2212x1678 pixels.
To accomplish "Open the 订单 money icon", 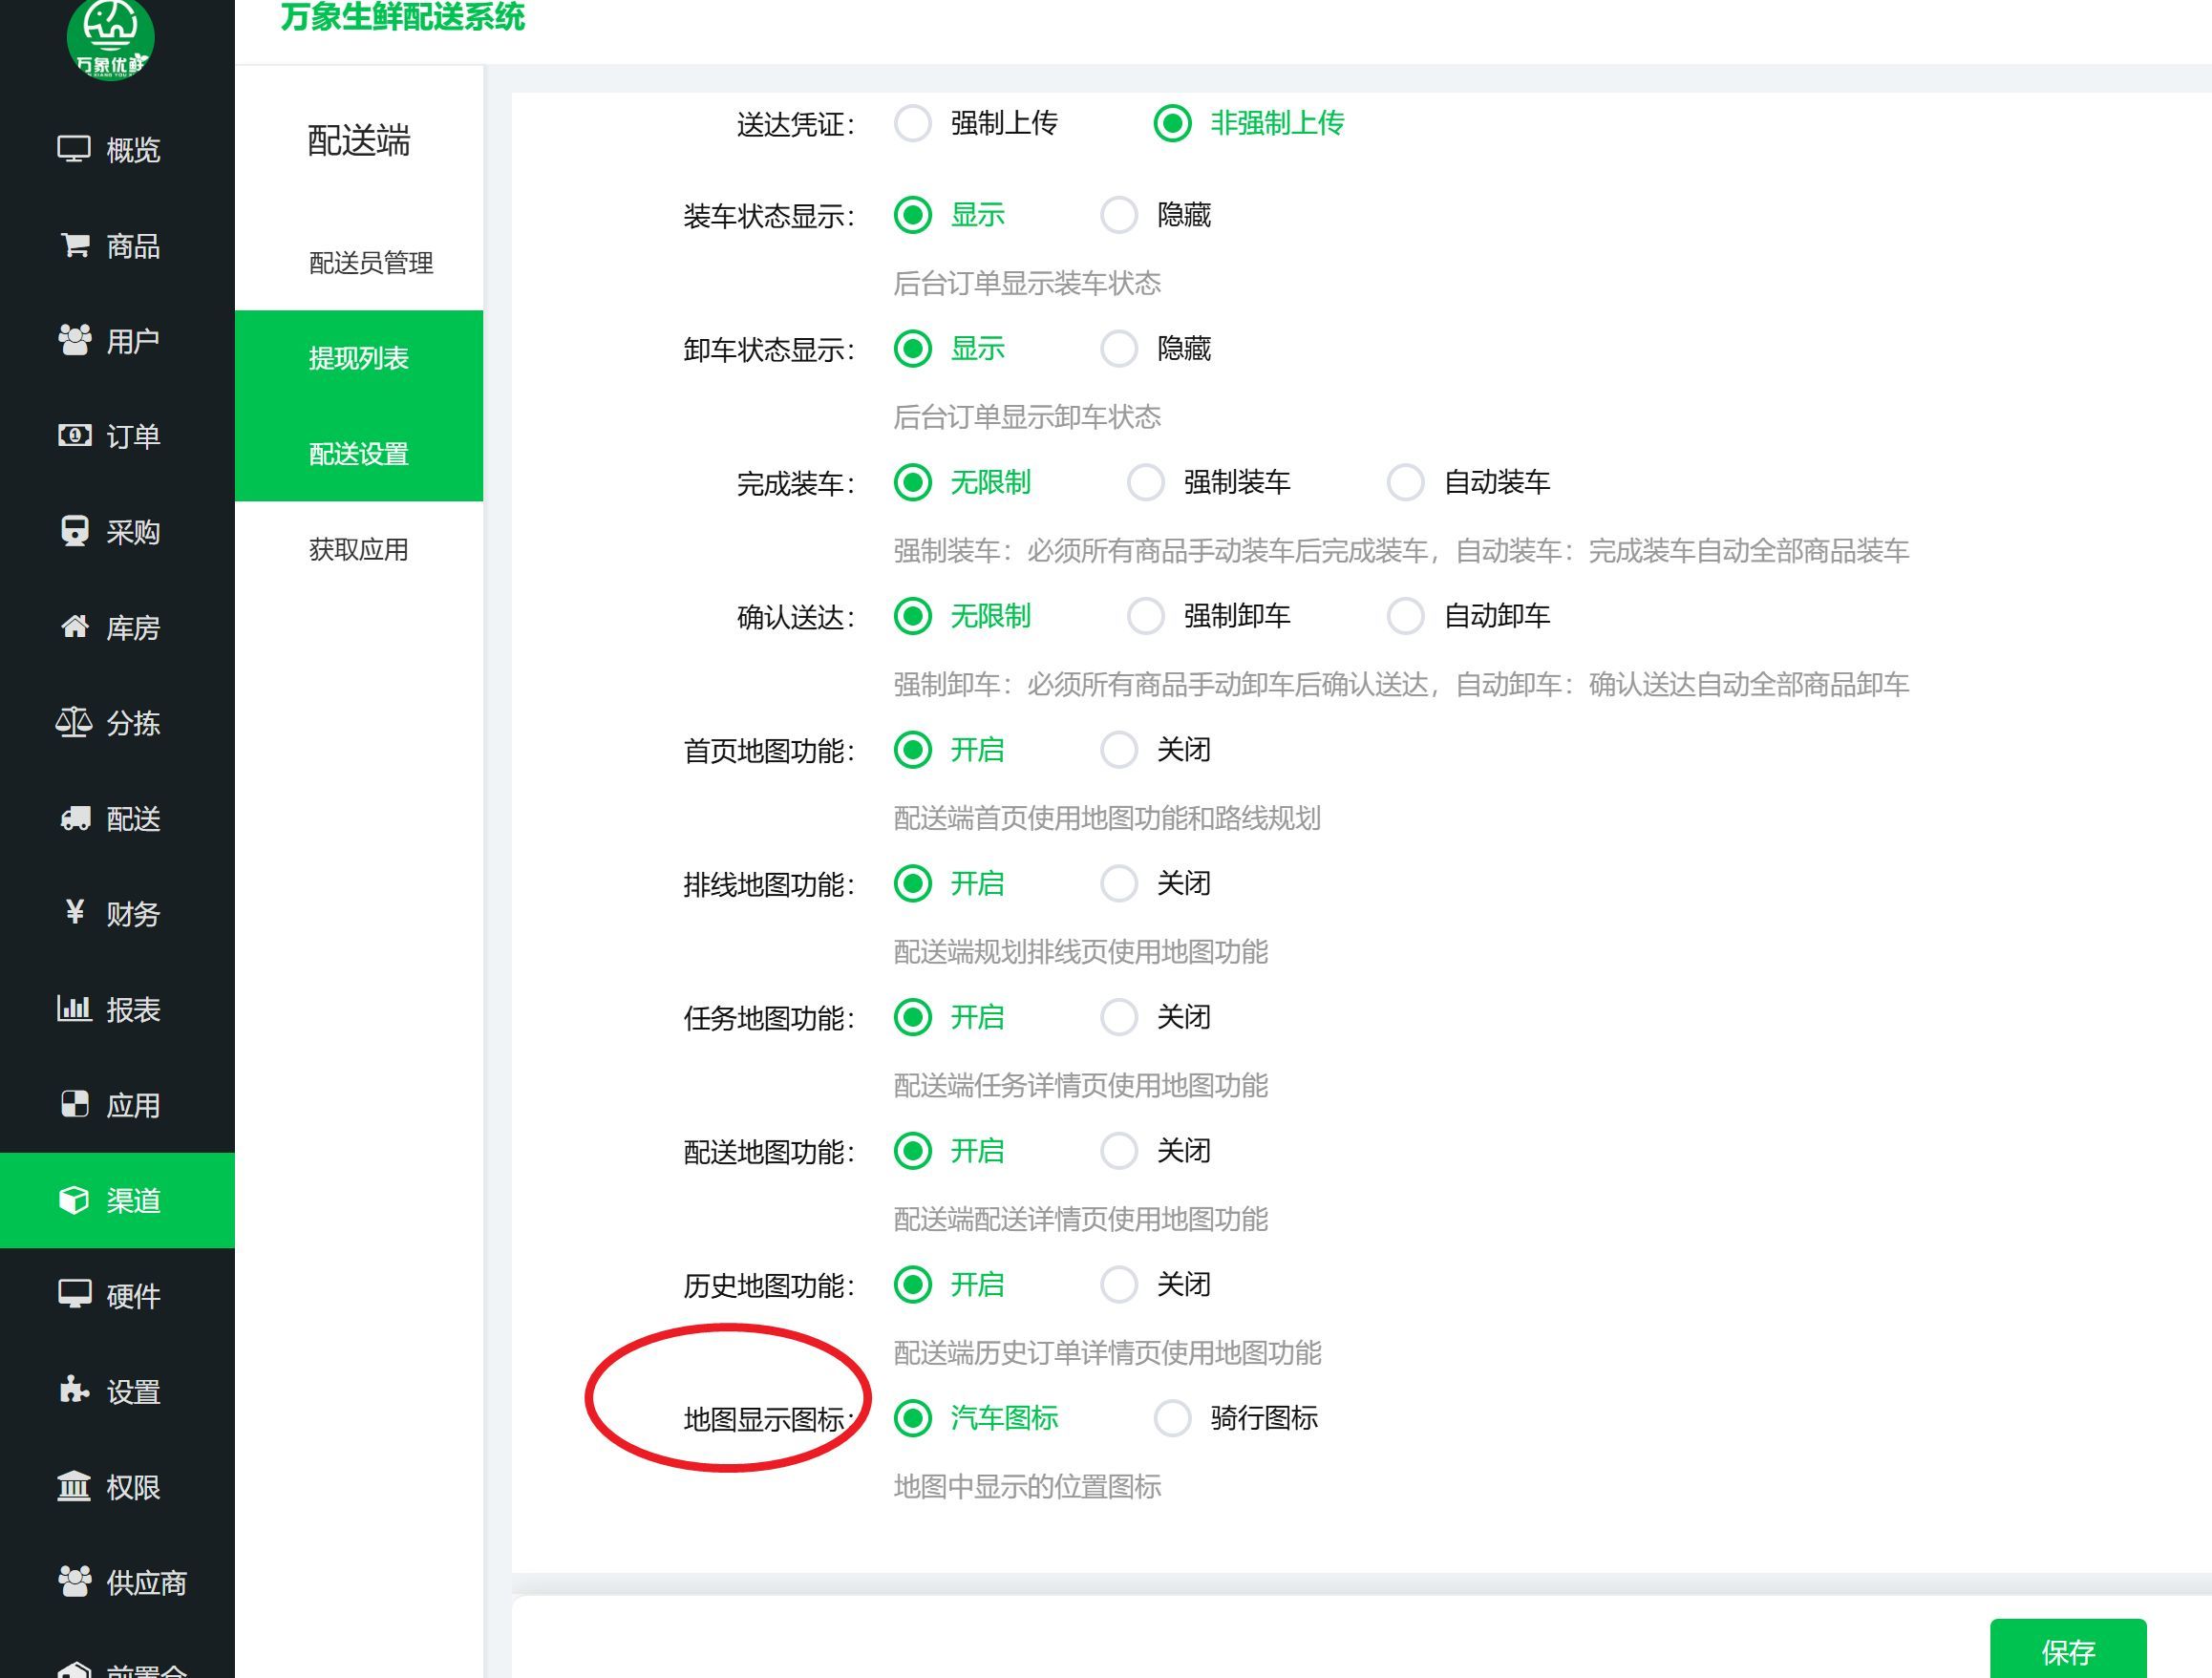I will coord(75,436).
